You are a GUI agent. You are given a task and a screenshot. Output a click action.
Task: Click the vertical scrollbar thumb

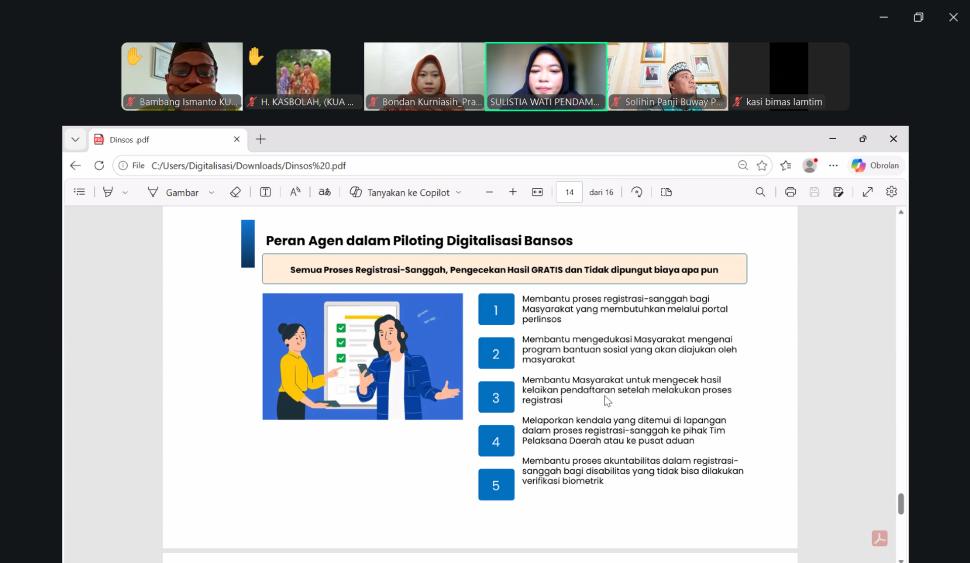[x=901, y=504]
